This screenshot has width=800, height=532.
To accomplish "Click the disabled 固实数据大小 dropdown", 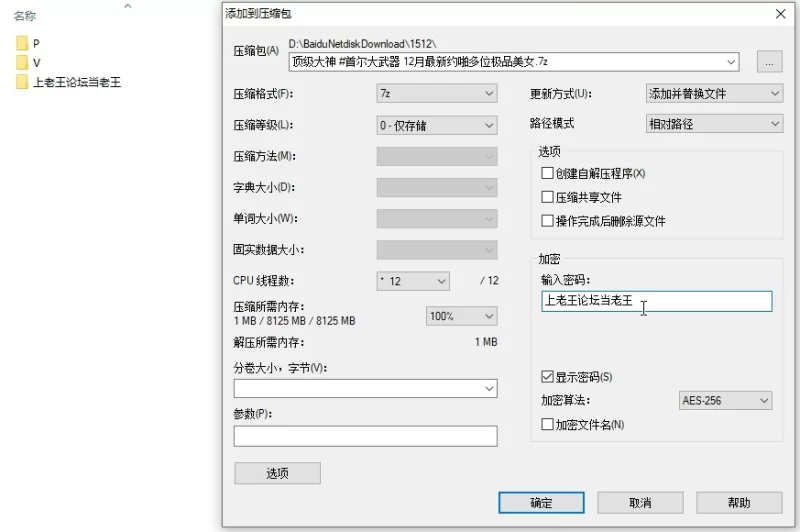I will coord(437,250).
